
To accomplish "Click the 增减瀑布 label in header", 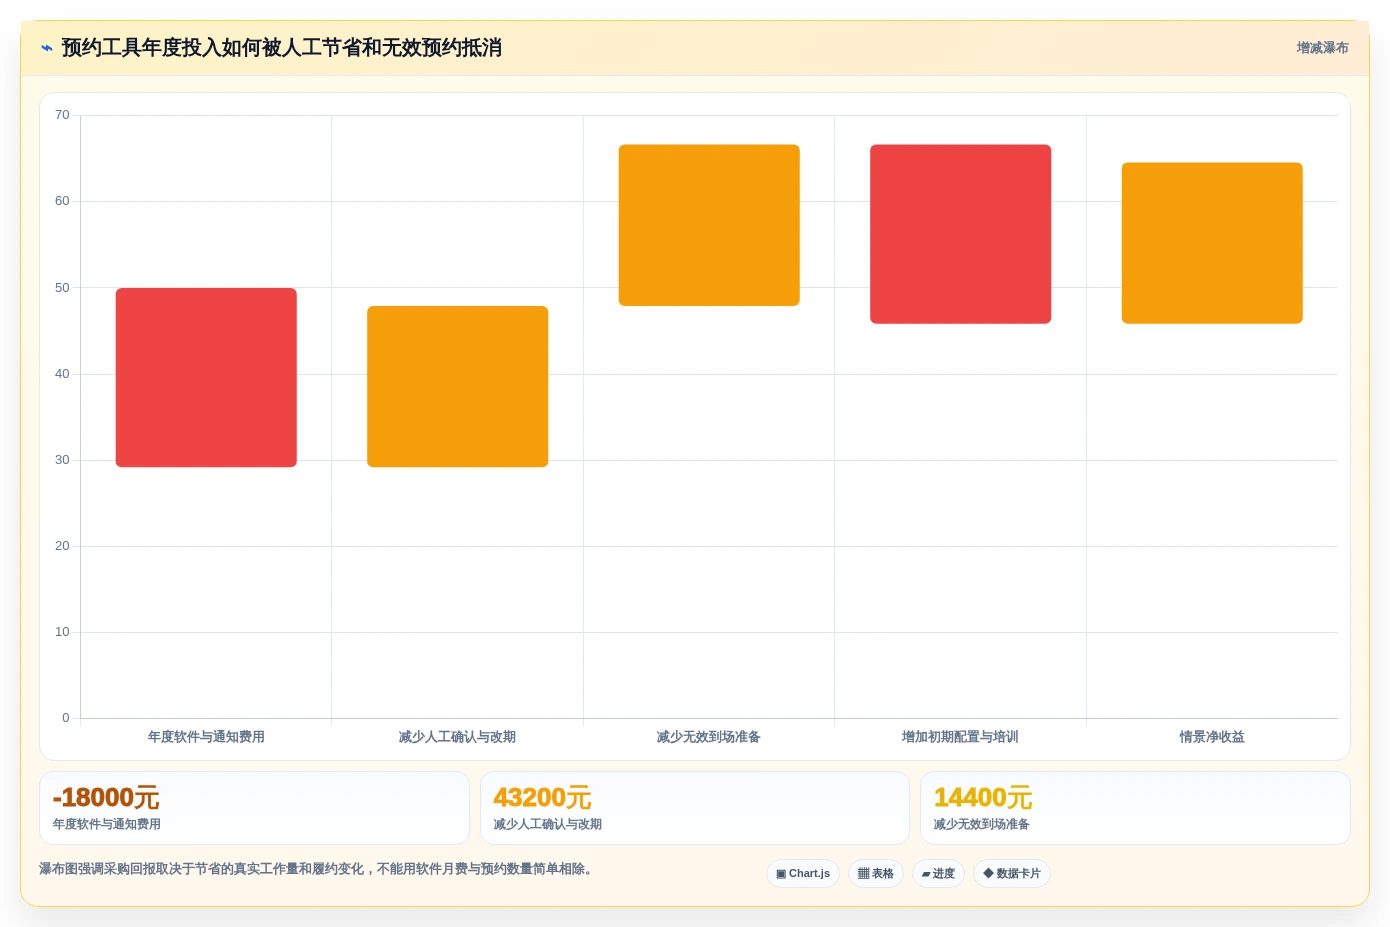I will pos(1322,48).
